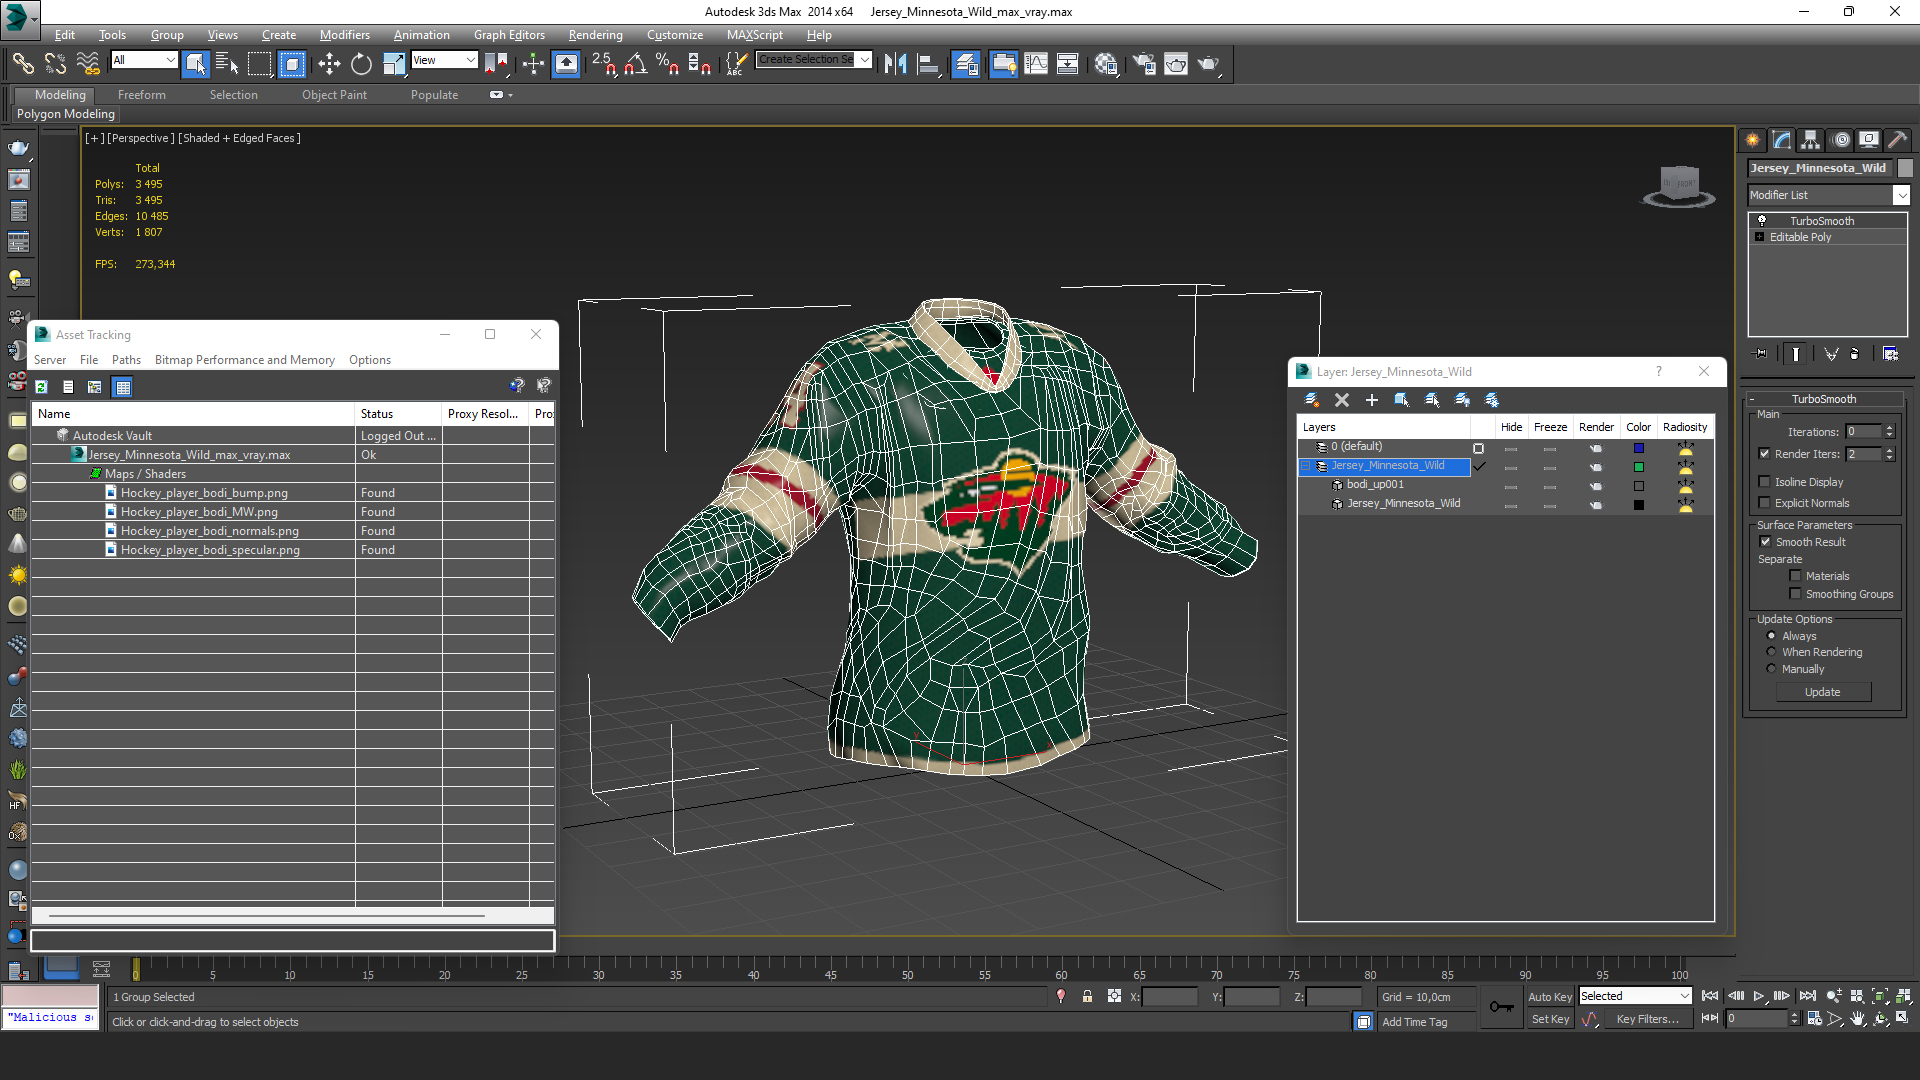Toggle Percent Snap icon

667,64
